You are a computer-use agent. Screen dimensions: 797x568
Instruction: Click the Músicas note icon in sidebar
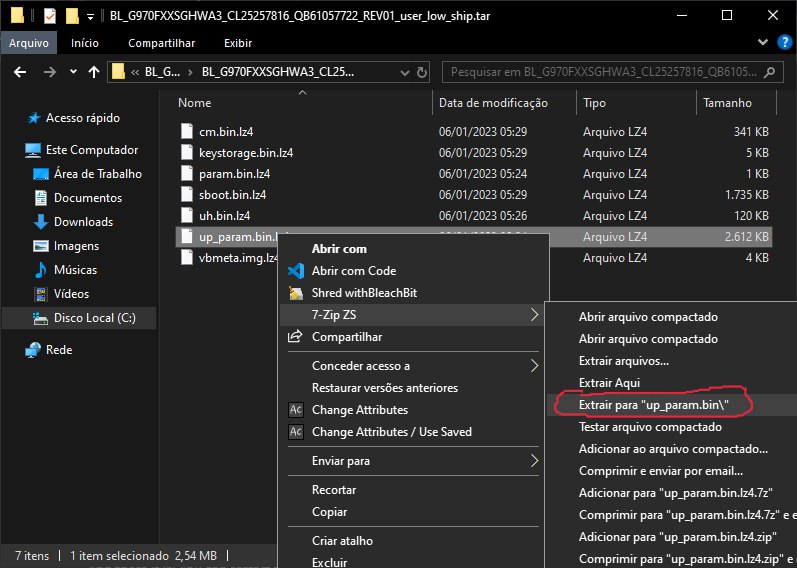tap(41, 270)
